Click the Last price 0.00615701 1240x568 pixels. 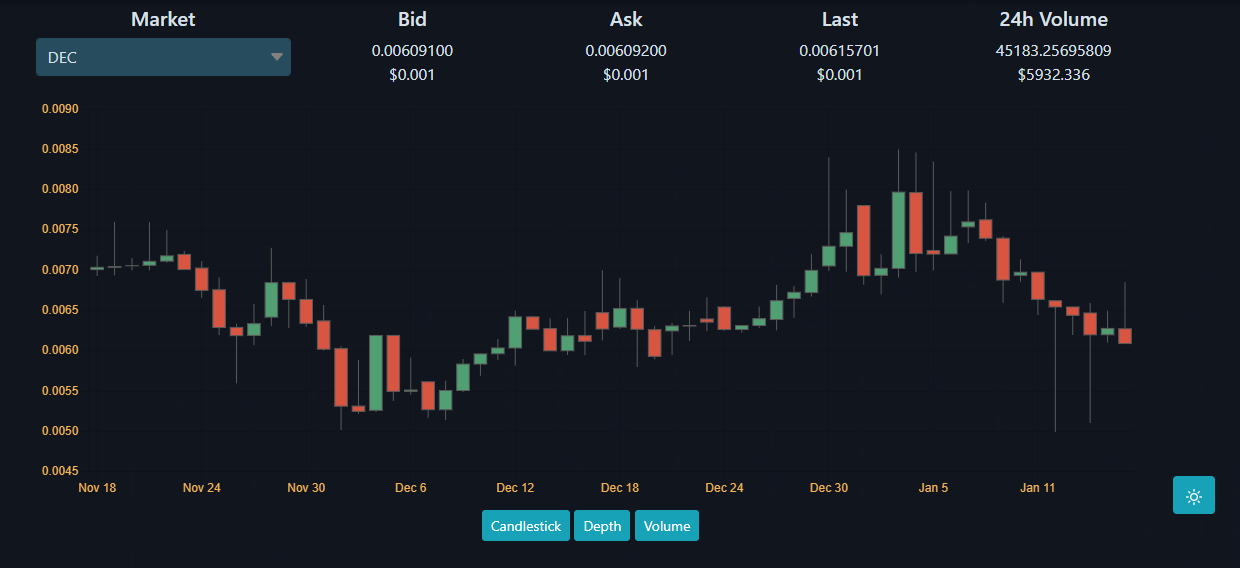tap(840, 50)
